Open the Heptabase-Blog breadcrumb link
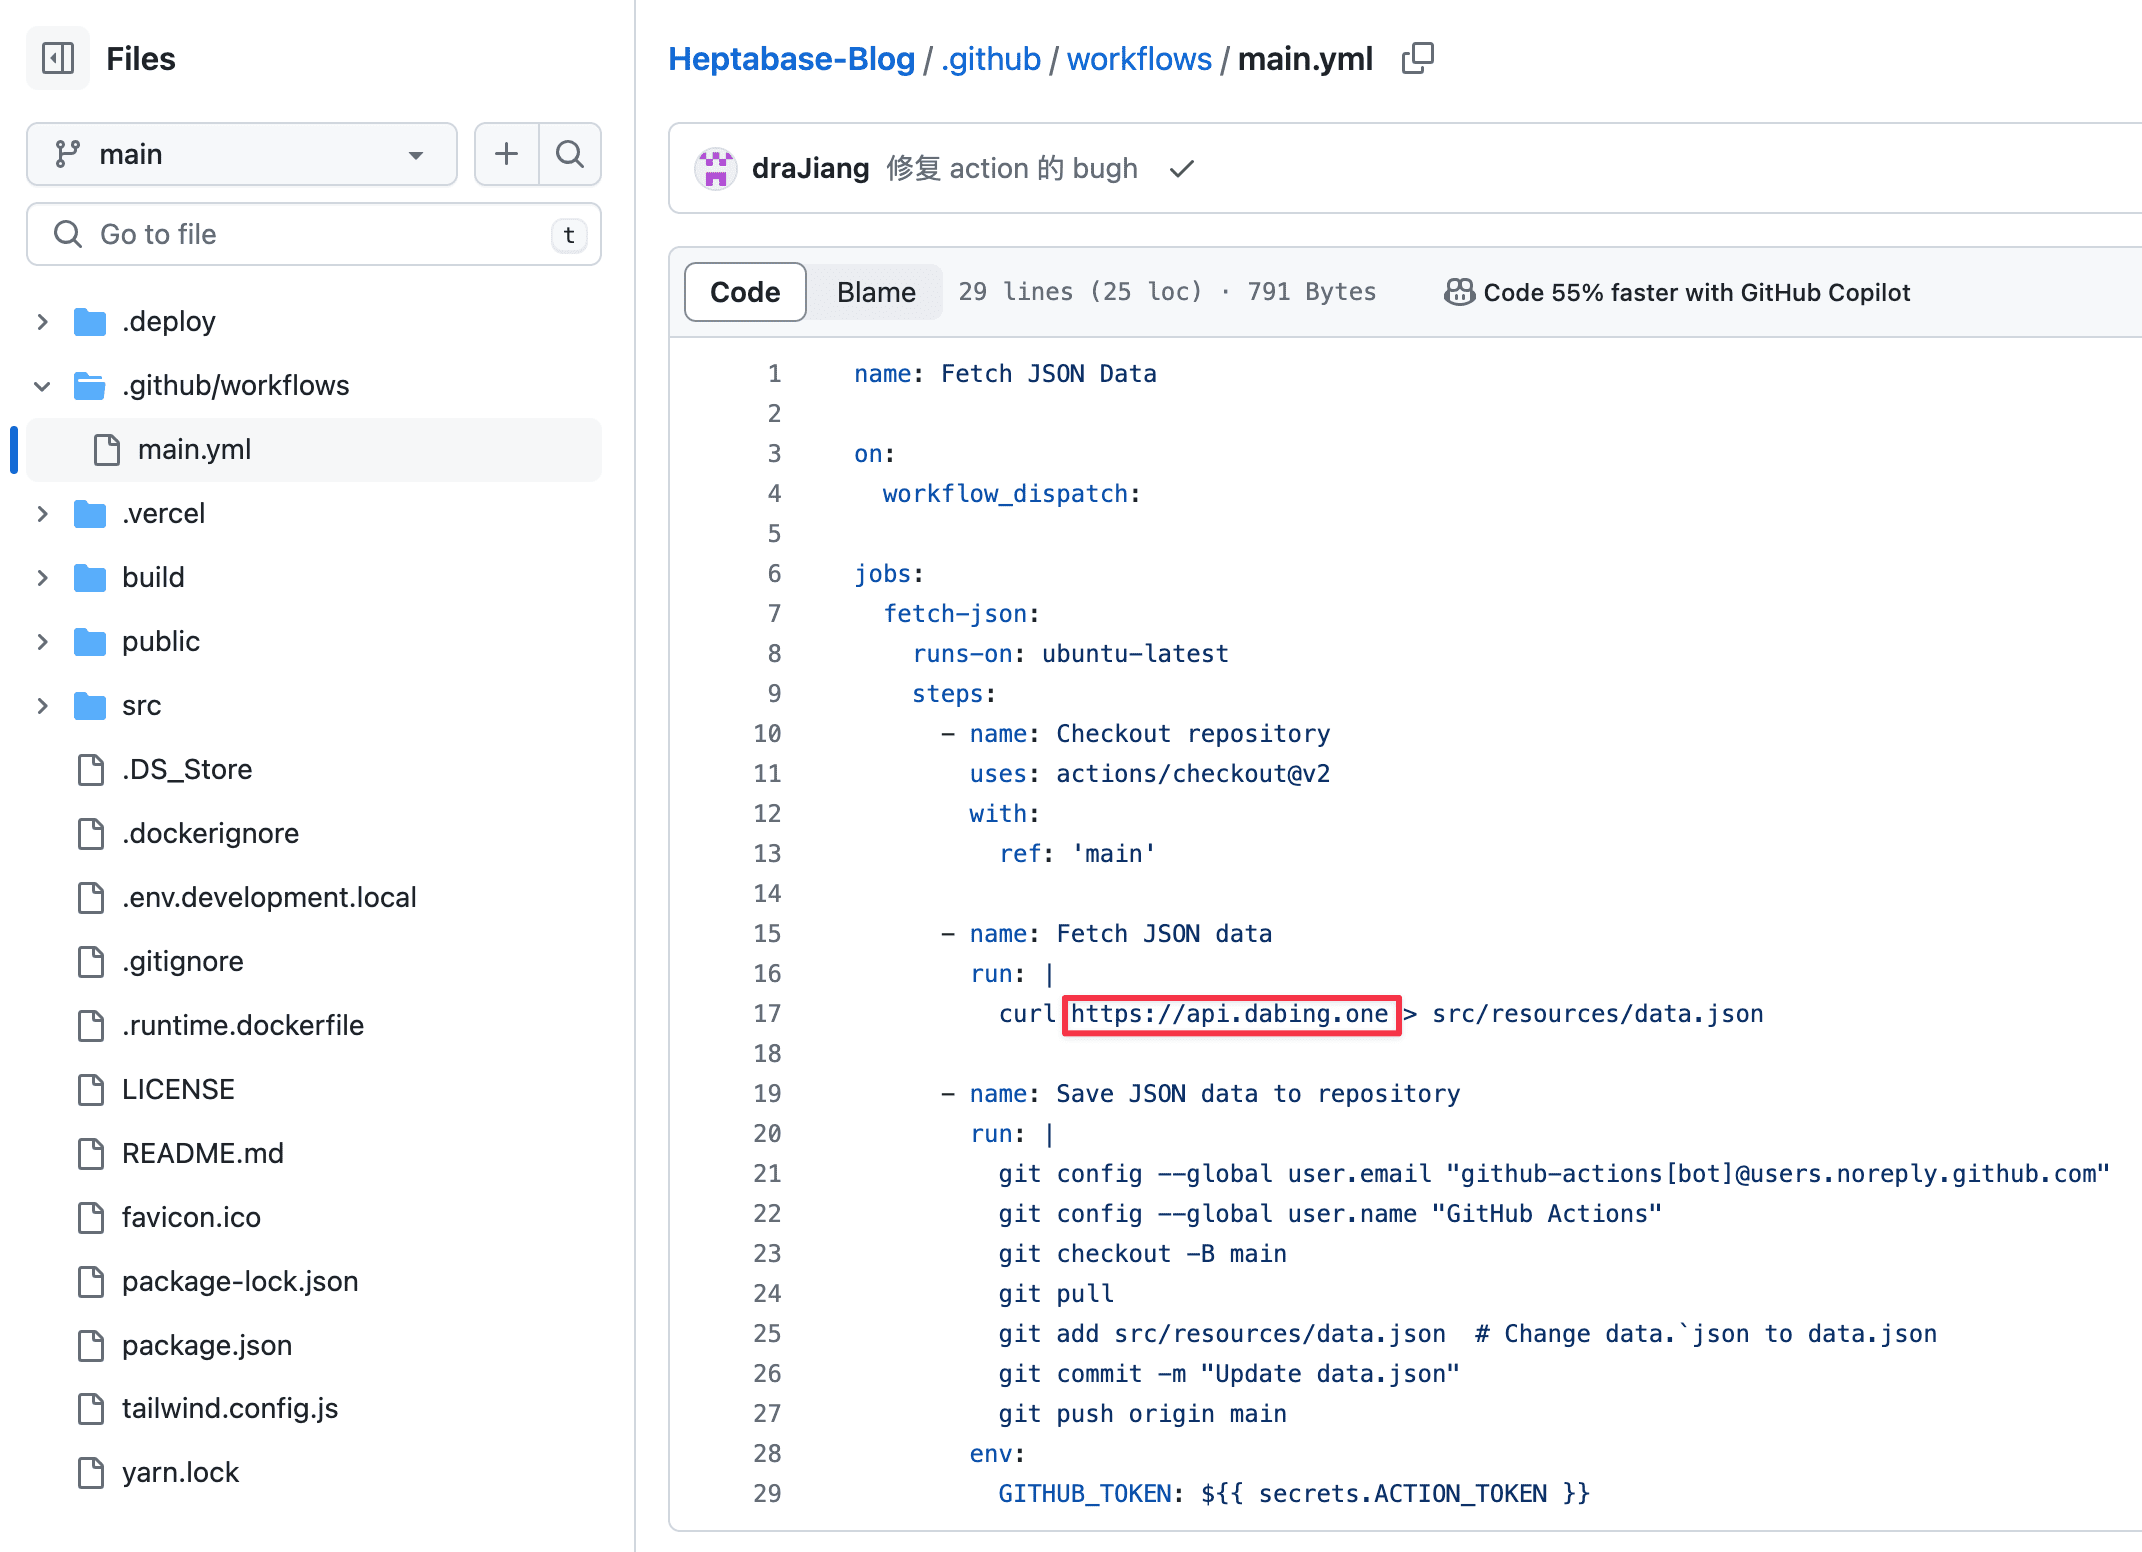Screen dimensions: 2142x1552 [791, 59]
